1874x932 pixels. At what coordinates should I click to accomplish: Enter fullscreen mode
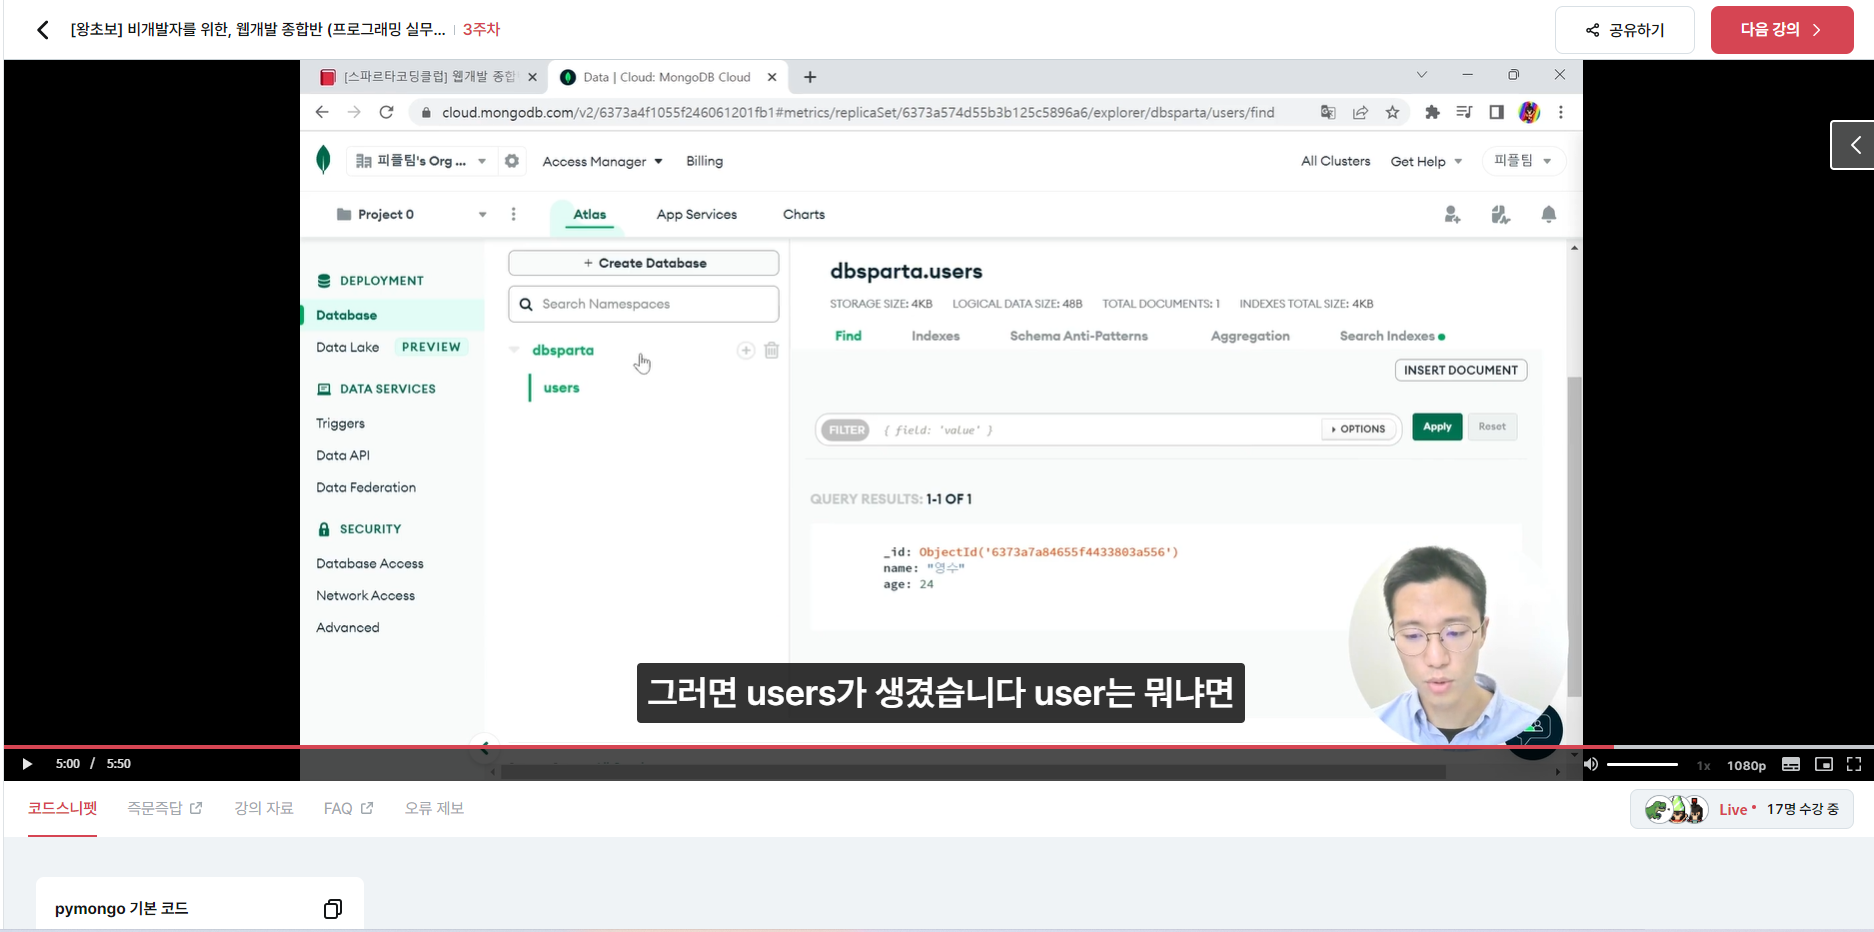point(1854,764)
